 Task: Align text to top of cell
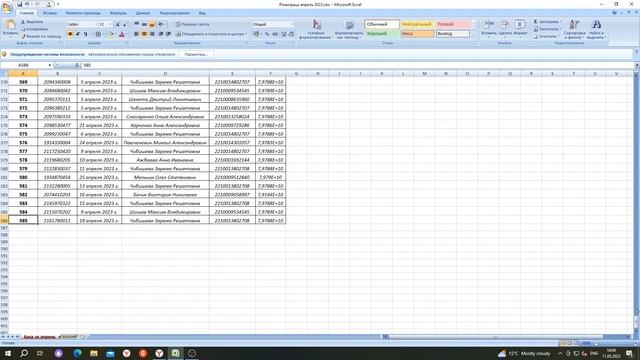click(136, 24)
